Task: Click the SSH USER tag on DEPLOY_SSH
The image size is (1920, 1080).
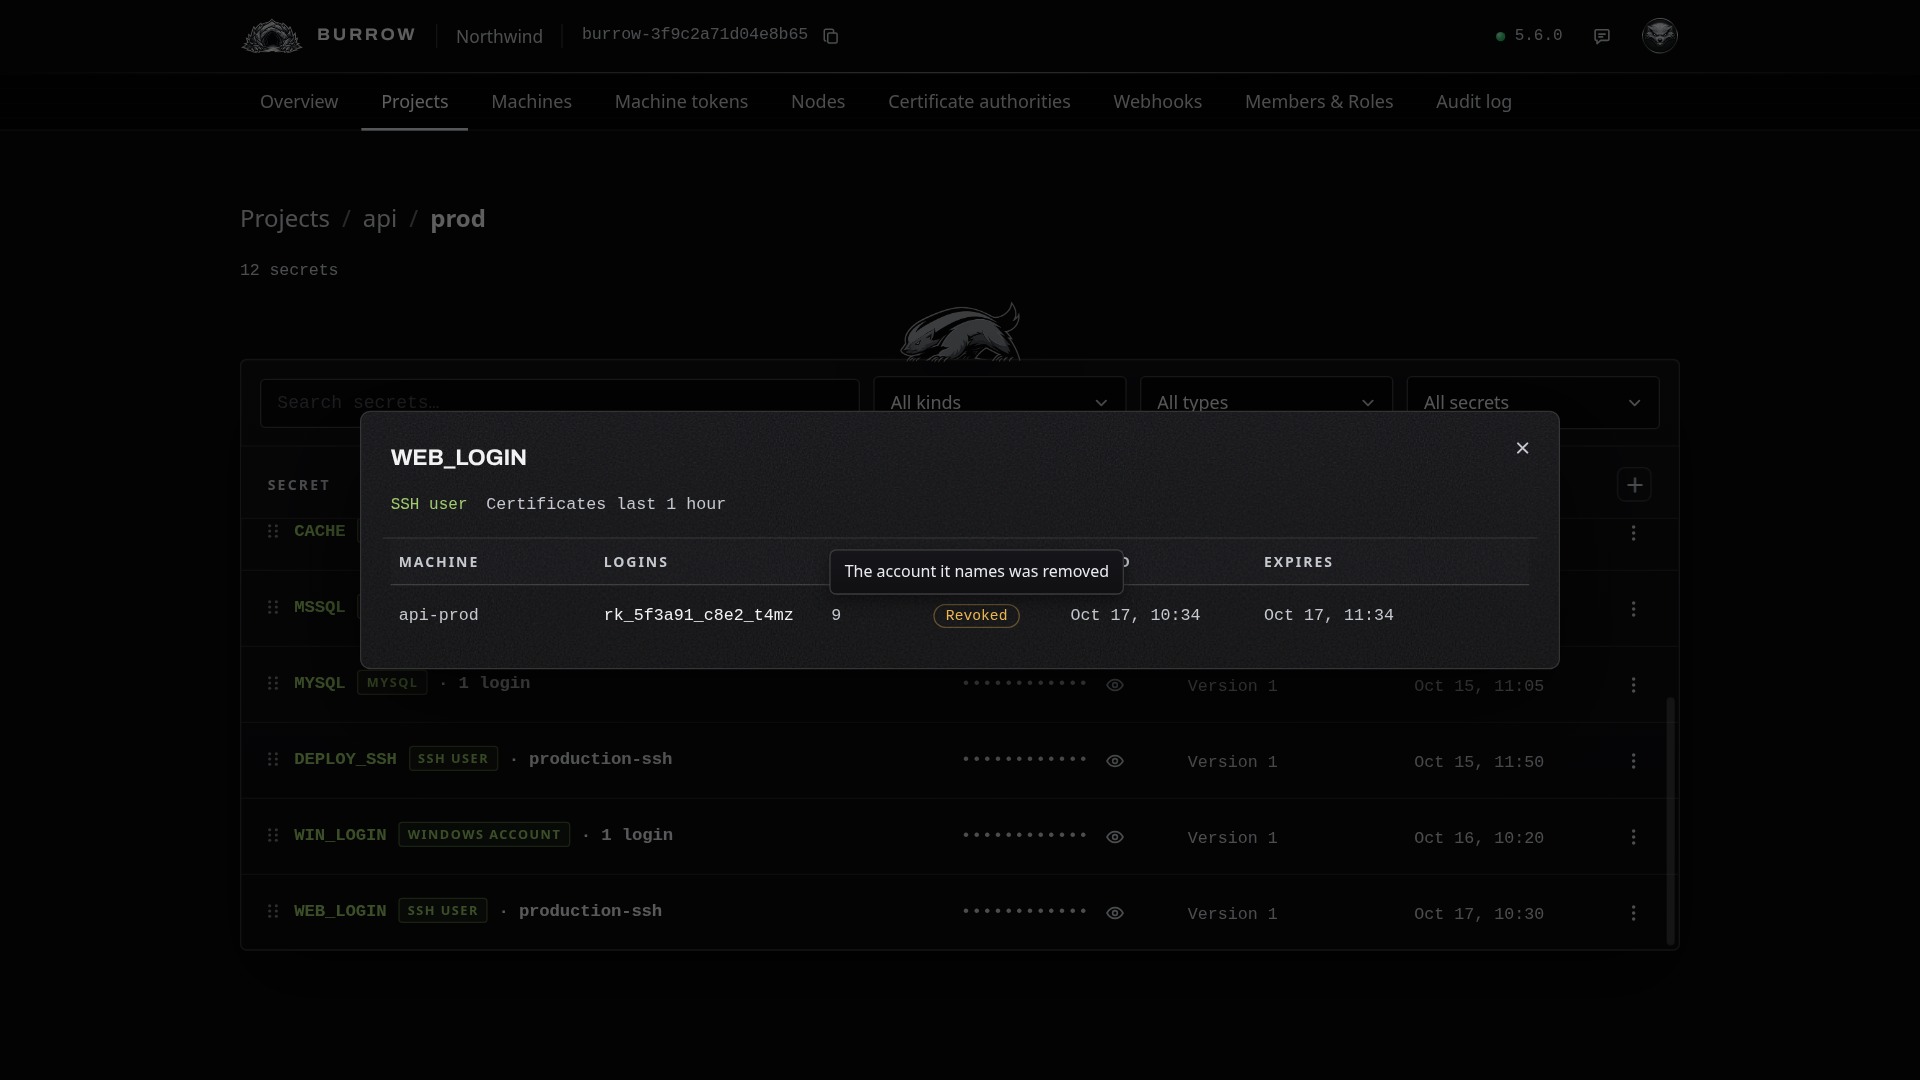Action: click(453, 759)
